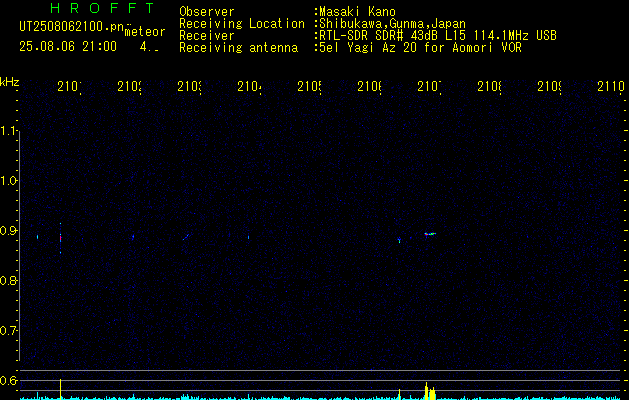Click the Receiver field label
Image resolution: width=629 pixels, height=400 pixels.
click(207, 36)
